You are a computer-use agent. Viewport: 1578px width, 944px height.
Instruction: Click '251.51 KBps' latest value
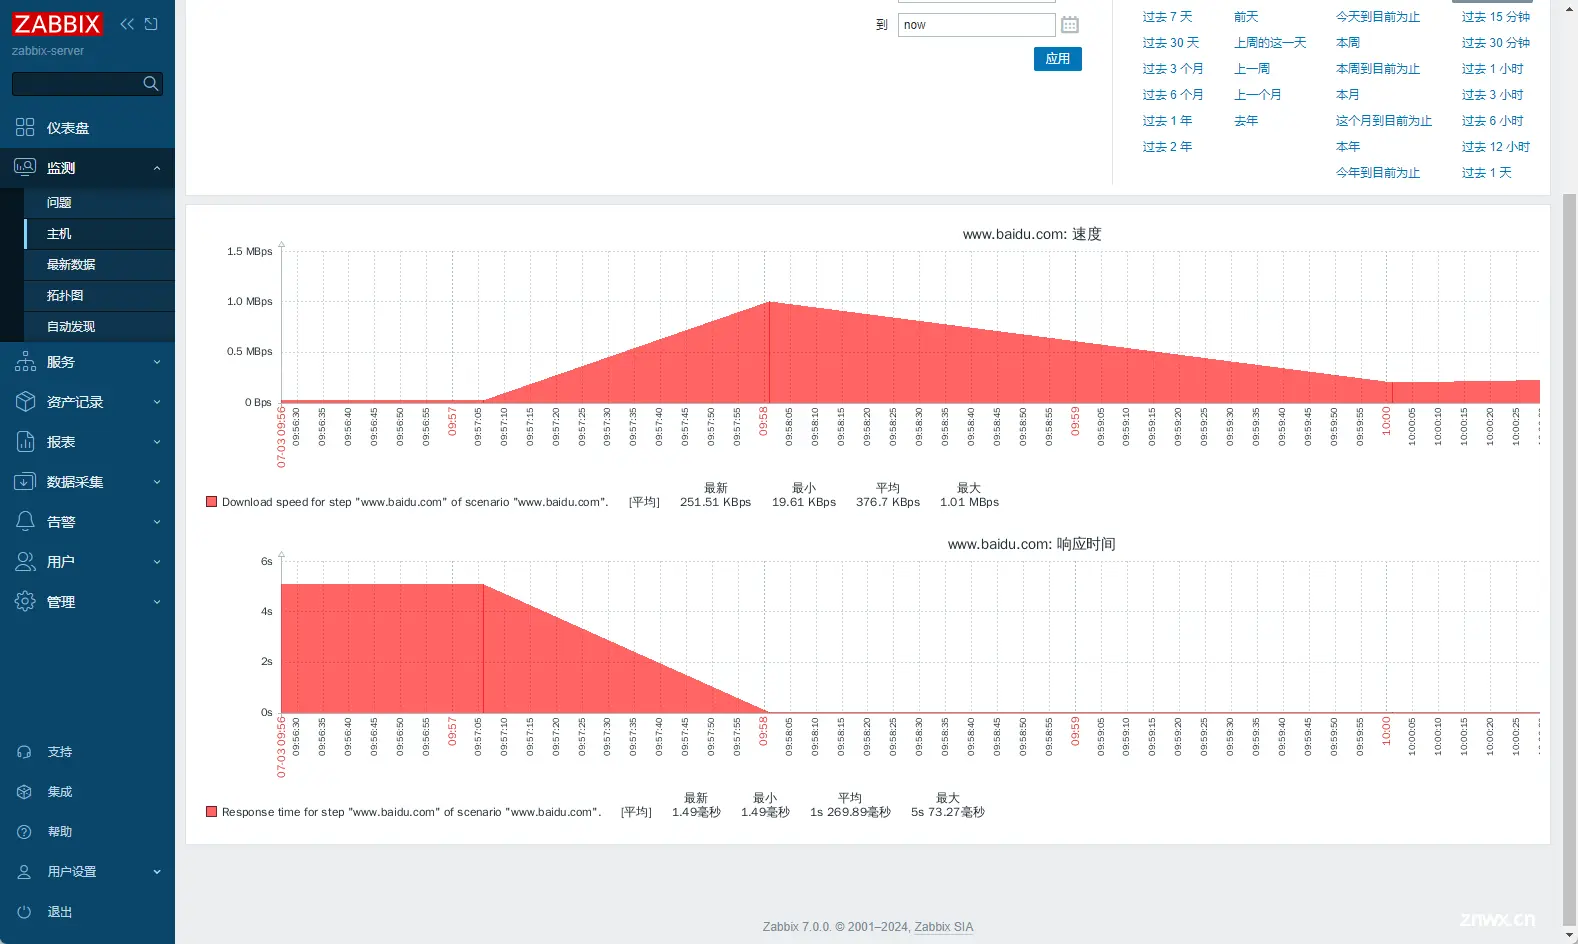[x=716, y=502]
